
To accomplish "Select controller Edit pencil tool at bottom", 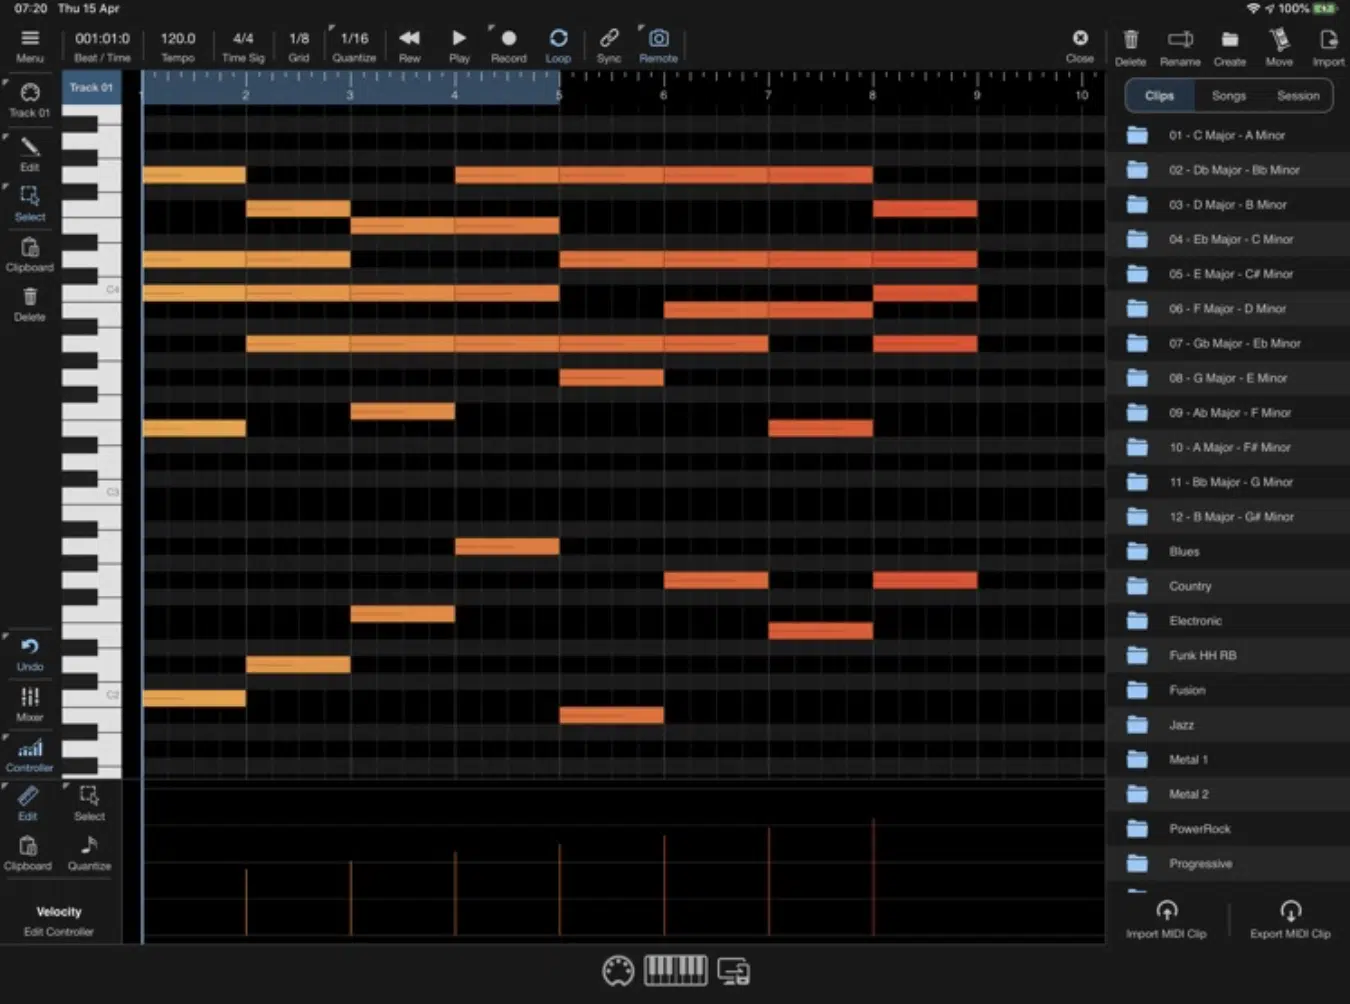I will (x=28, y=803).
